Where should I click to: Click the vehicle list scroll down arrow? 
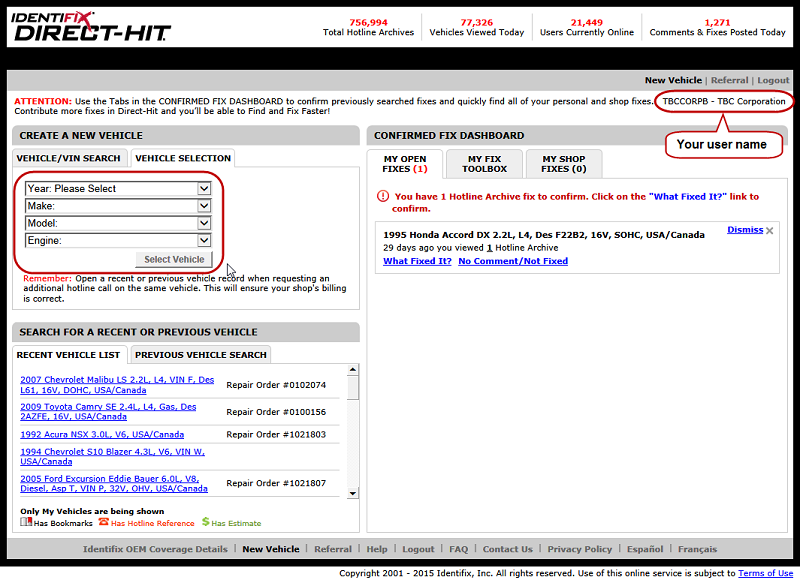point(353,493)
